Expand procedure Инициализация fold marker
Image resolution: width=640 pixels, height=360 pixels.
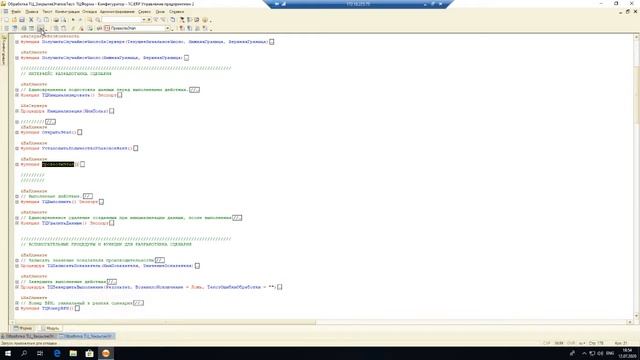pos(17,111)
